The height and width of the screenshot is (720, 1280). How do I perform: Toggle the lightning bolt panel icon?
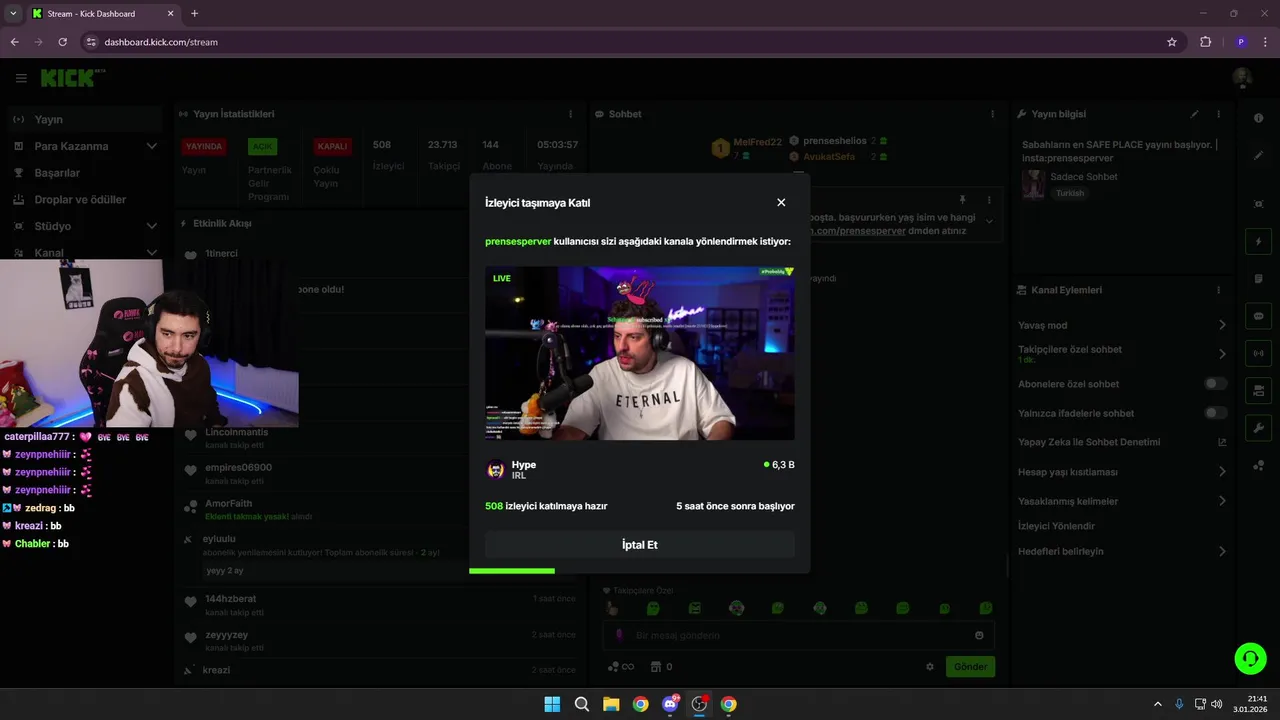pos(1258,242)
